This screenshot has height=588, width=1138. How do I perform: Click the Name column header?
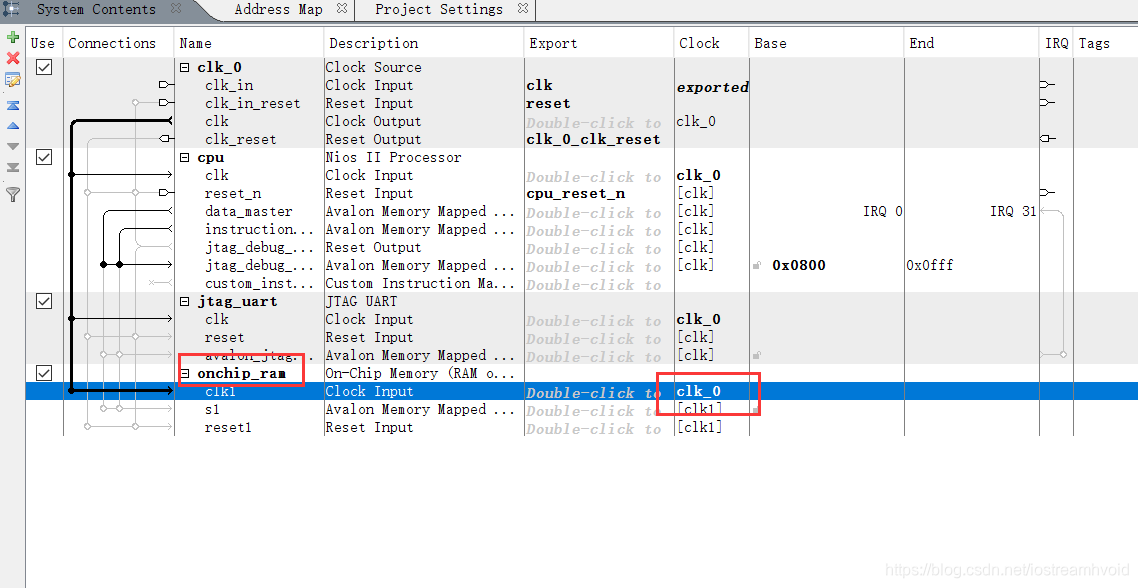195,43
